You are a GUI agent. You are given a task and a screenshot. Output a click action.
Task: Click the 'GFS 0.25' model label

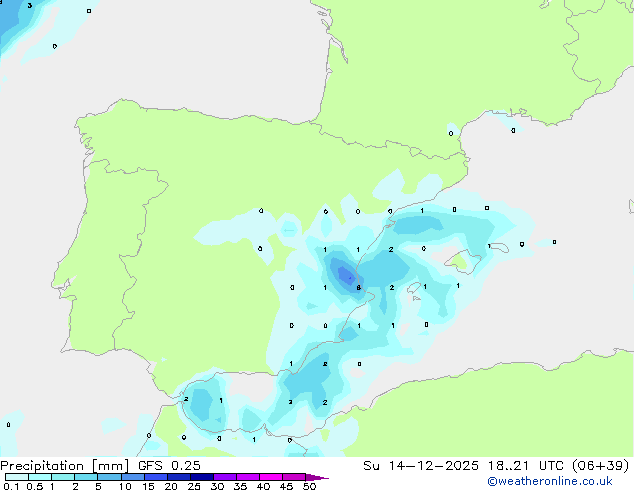click(x=169, y=466)
